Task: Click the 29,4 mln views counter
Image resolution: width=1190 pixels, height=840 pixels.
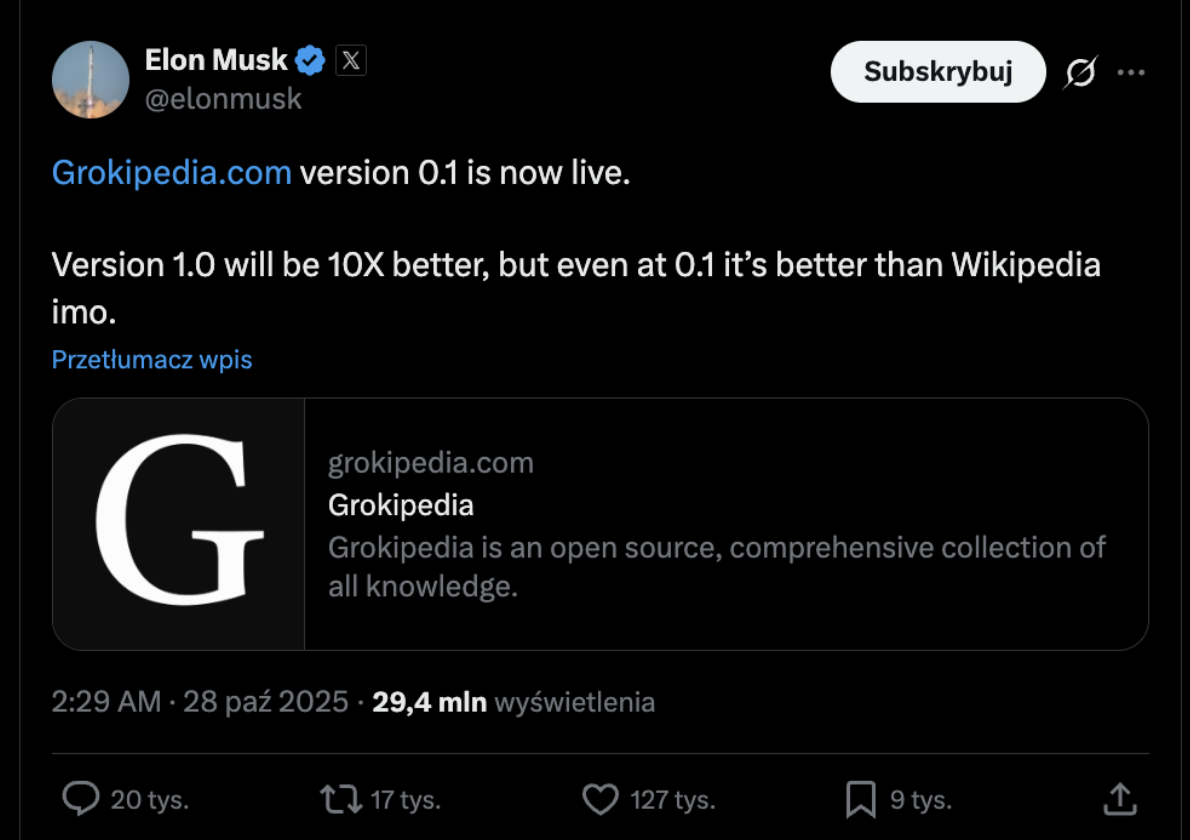Action: coord(432,701)
